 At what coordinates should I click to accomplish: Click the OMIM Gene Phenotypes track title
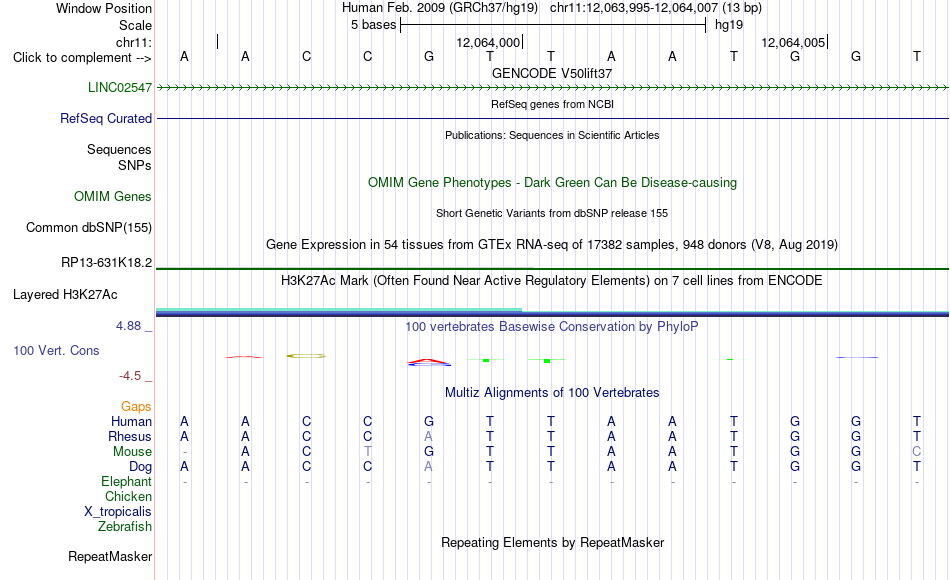(552, 182)
